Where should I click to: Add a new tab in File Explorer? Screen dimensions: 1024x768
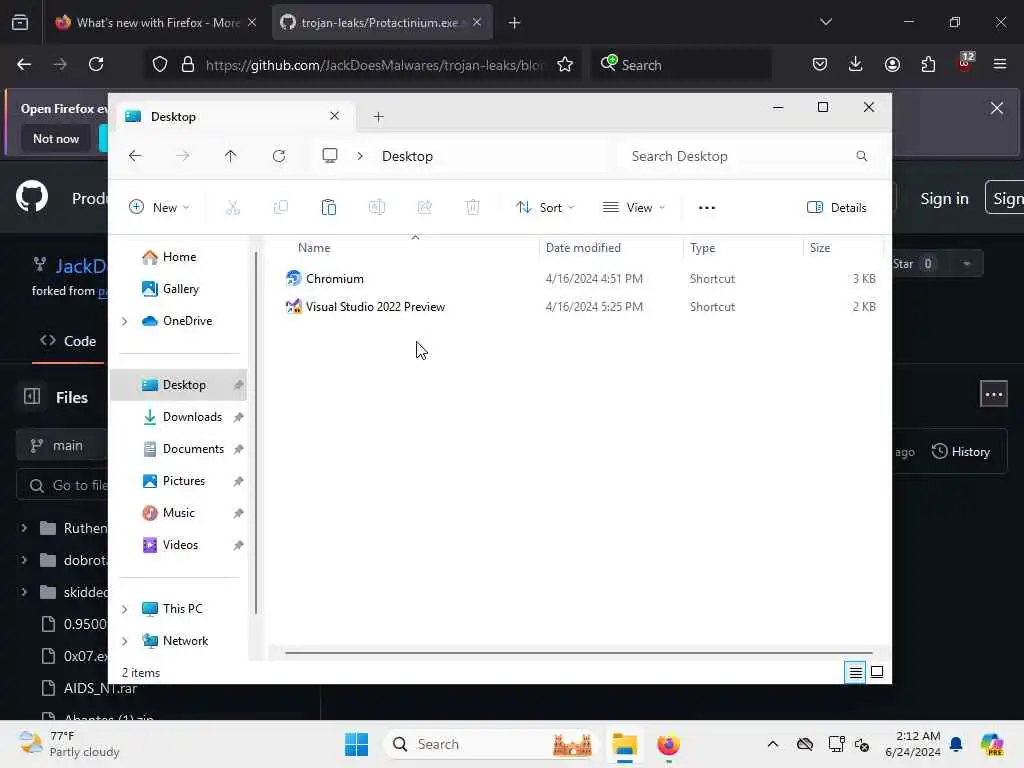pos(378,116)
